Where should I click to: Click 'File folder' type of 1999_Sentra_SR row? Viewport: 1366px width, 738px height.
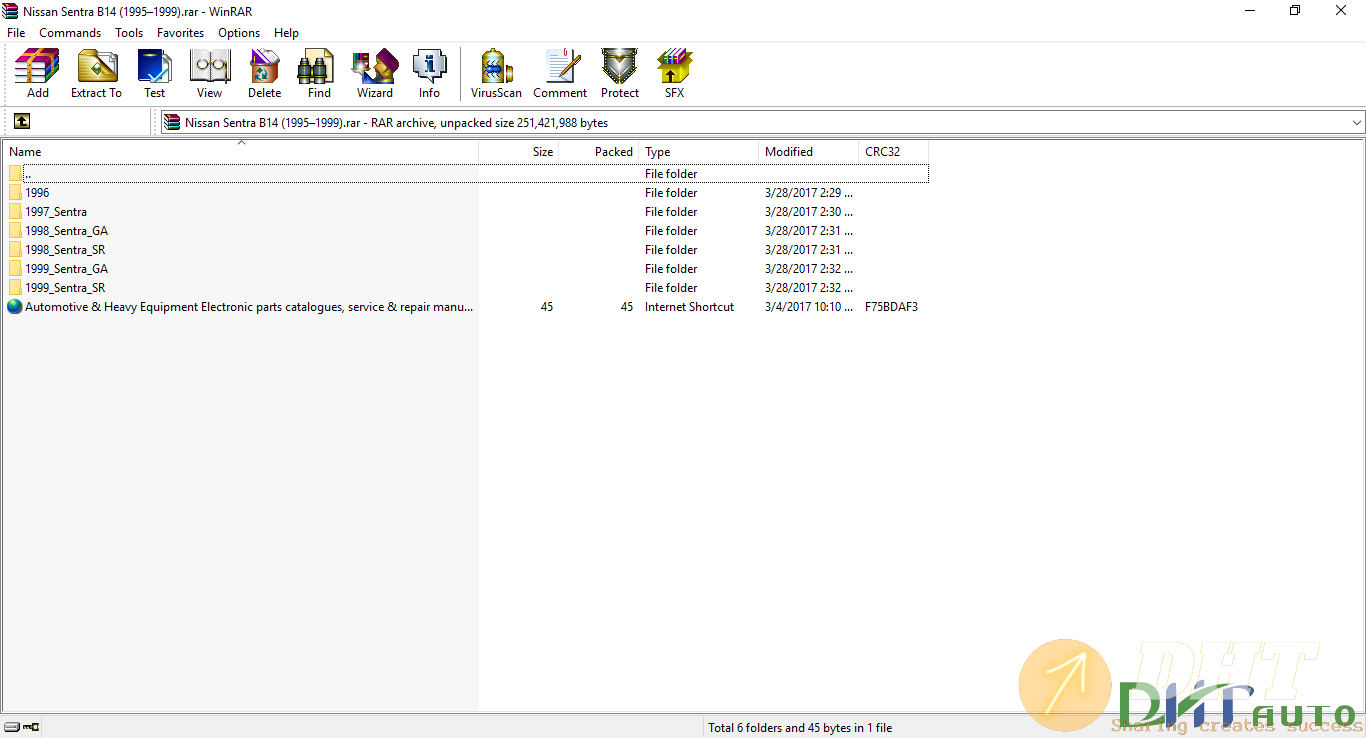(671, 288)
